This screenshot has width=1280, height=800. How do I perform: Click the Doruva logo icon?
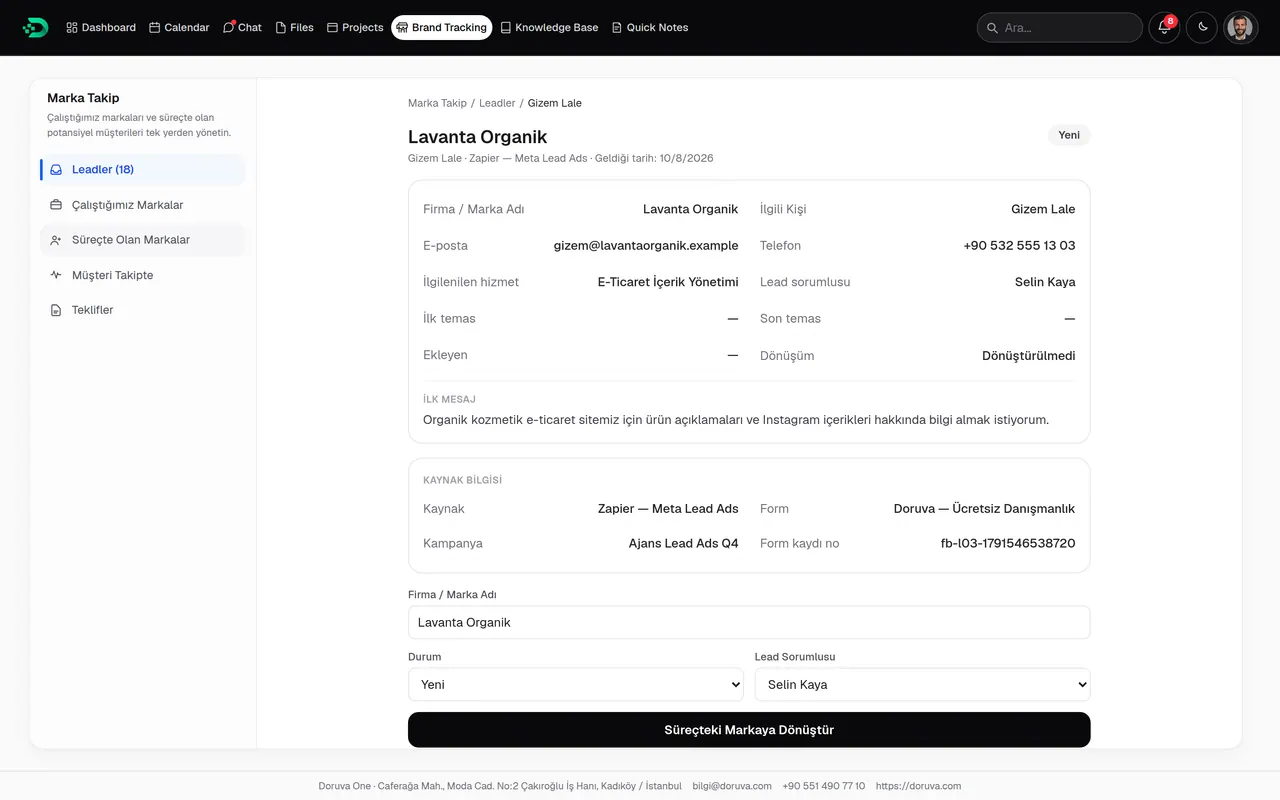point(35,28)
